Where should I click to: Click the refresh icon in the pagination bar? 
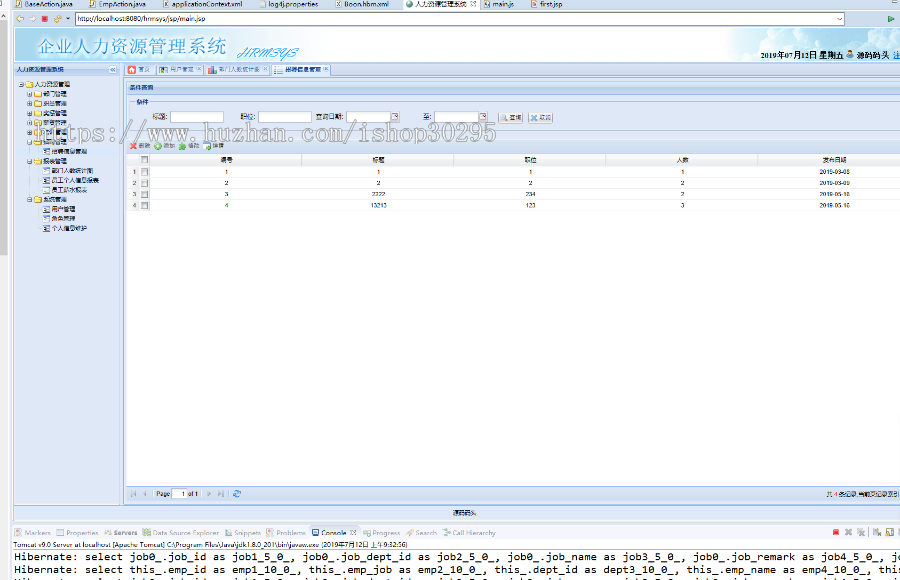pyautogui.click(x=238, y=493)
